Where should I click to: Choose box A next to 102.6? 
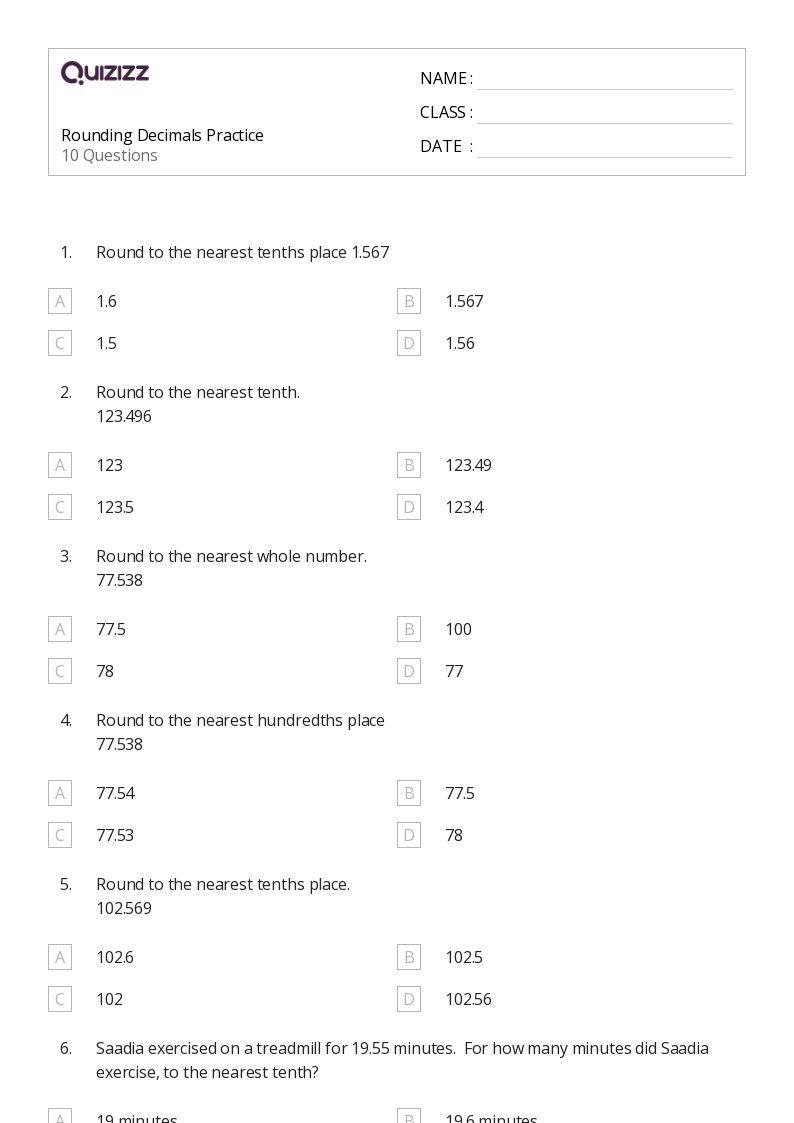point(60,958)
